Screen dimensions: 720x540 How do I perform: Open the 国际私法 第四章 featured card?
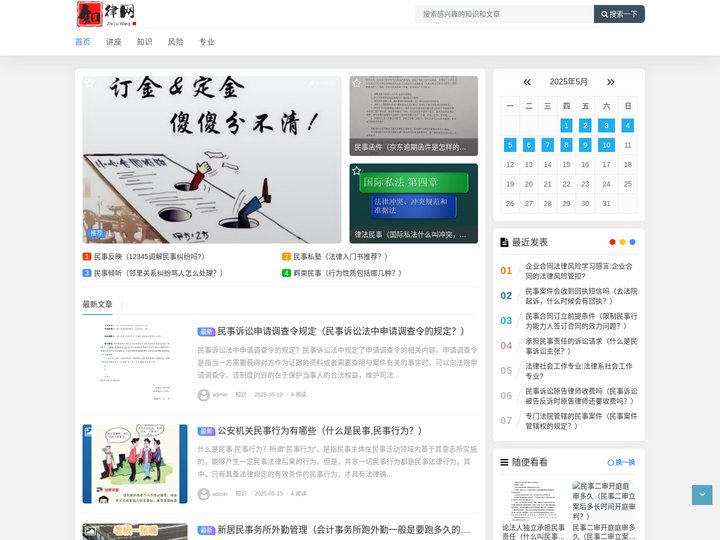pyautogui.click(x=413, y=203)
